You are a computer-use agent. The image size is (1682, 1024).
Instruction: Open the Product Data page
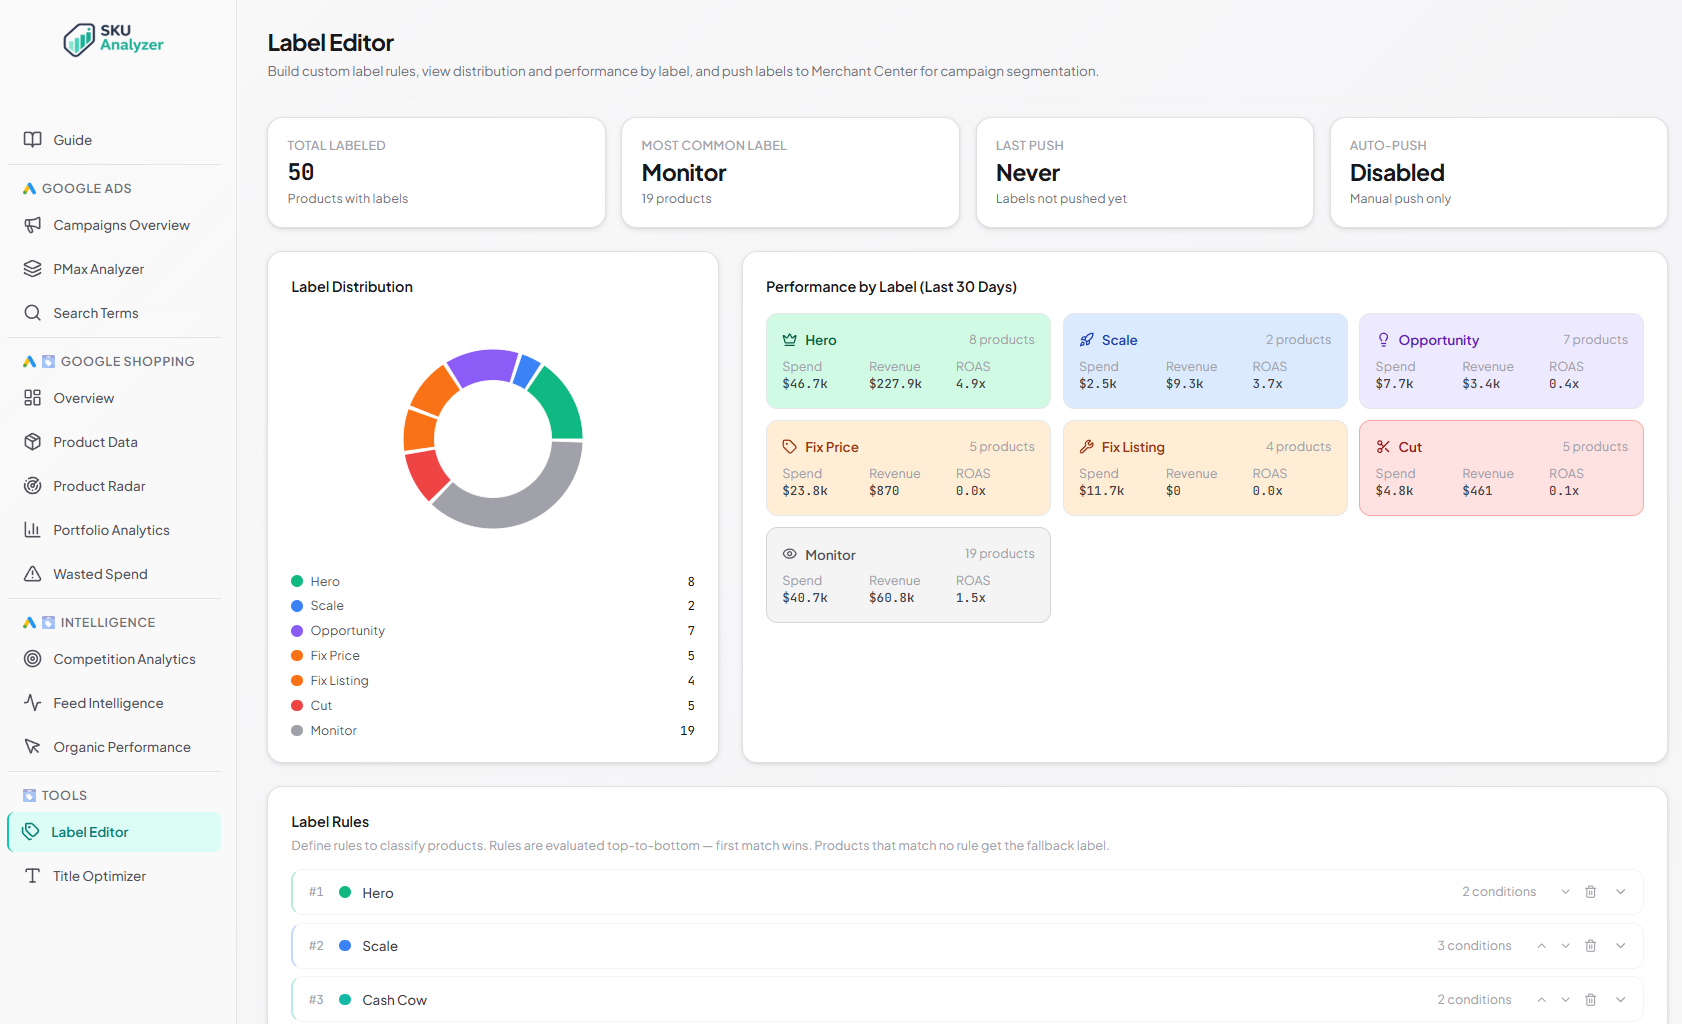coord(95,441)
